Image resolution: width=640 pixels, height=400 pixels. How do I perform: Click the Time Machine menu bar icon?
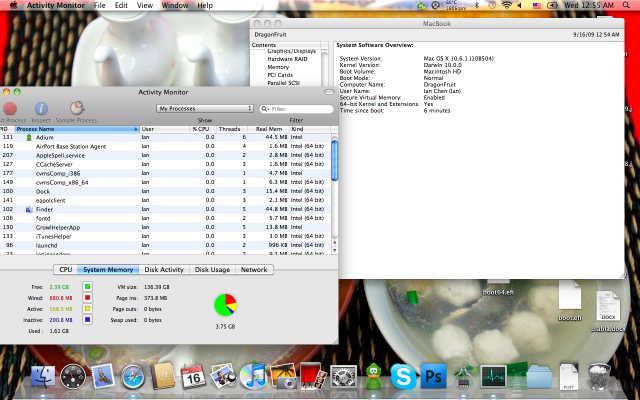pos(492,5)
